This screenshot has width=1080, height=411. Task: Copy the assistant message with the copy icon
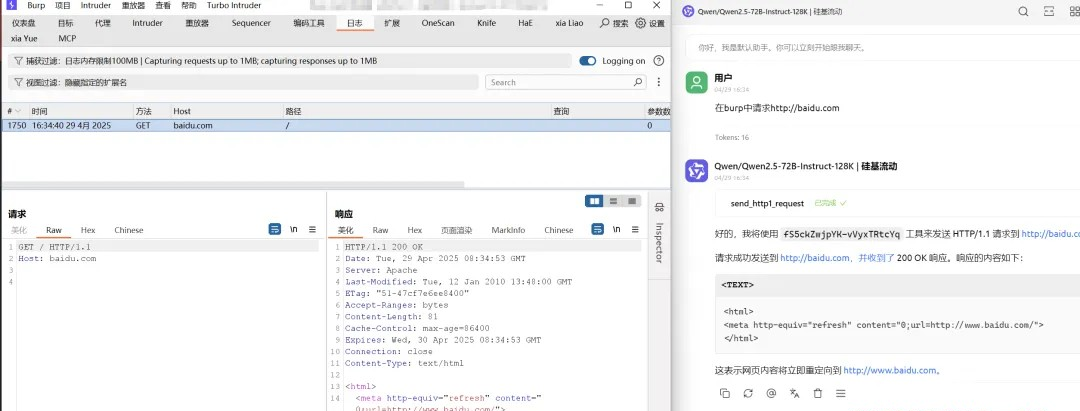coord(725,393)
